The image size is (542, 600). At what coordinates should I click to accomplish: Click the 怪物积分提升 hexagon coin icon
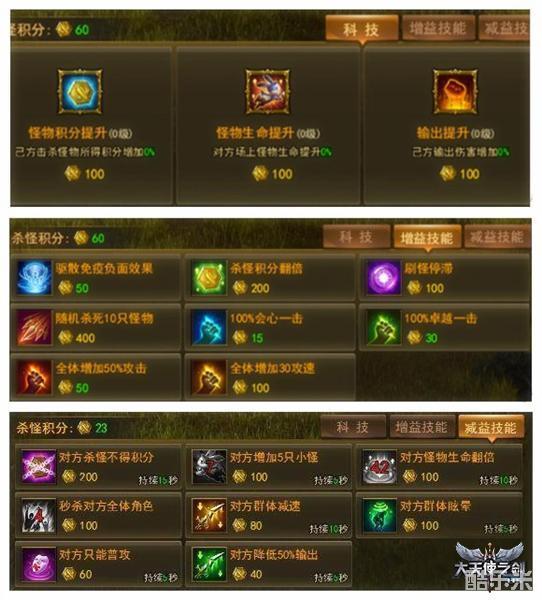coord(80,91)
